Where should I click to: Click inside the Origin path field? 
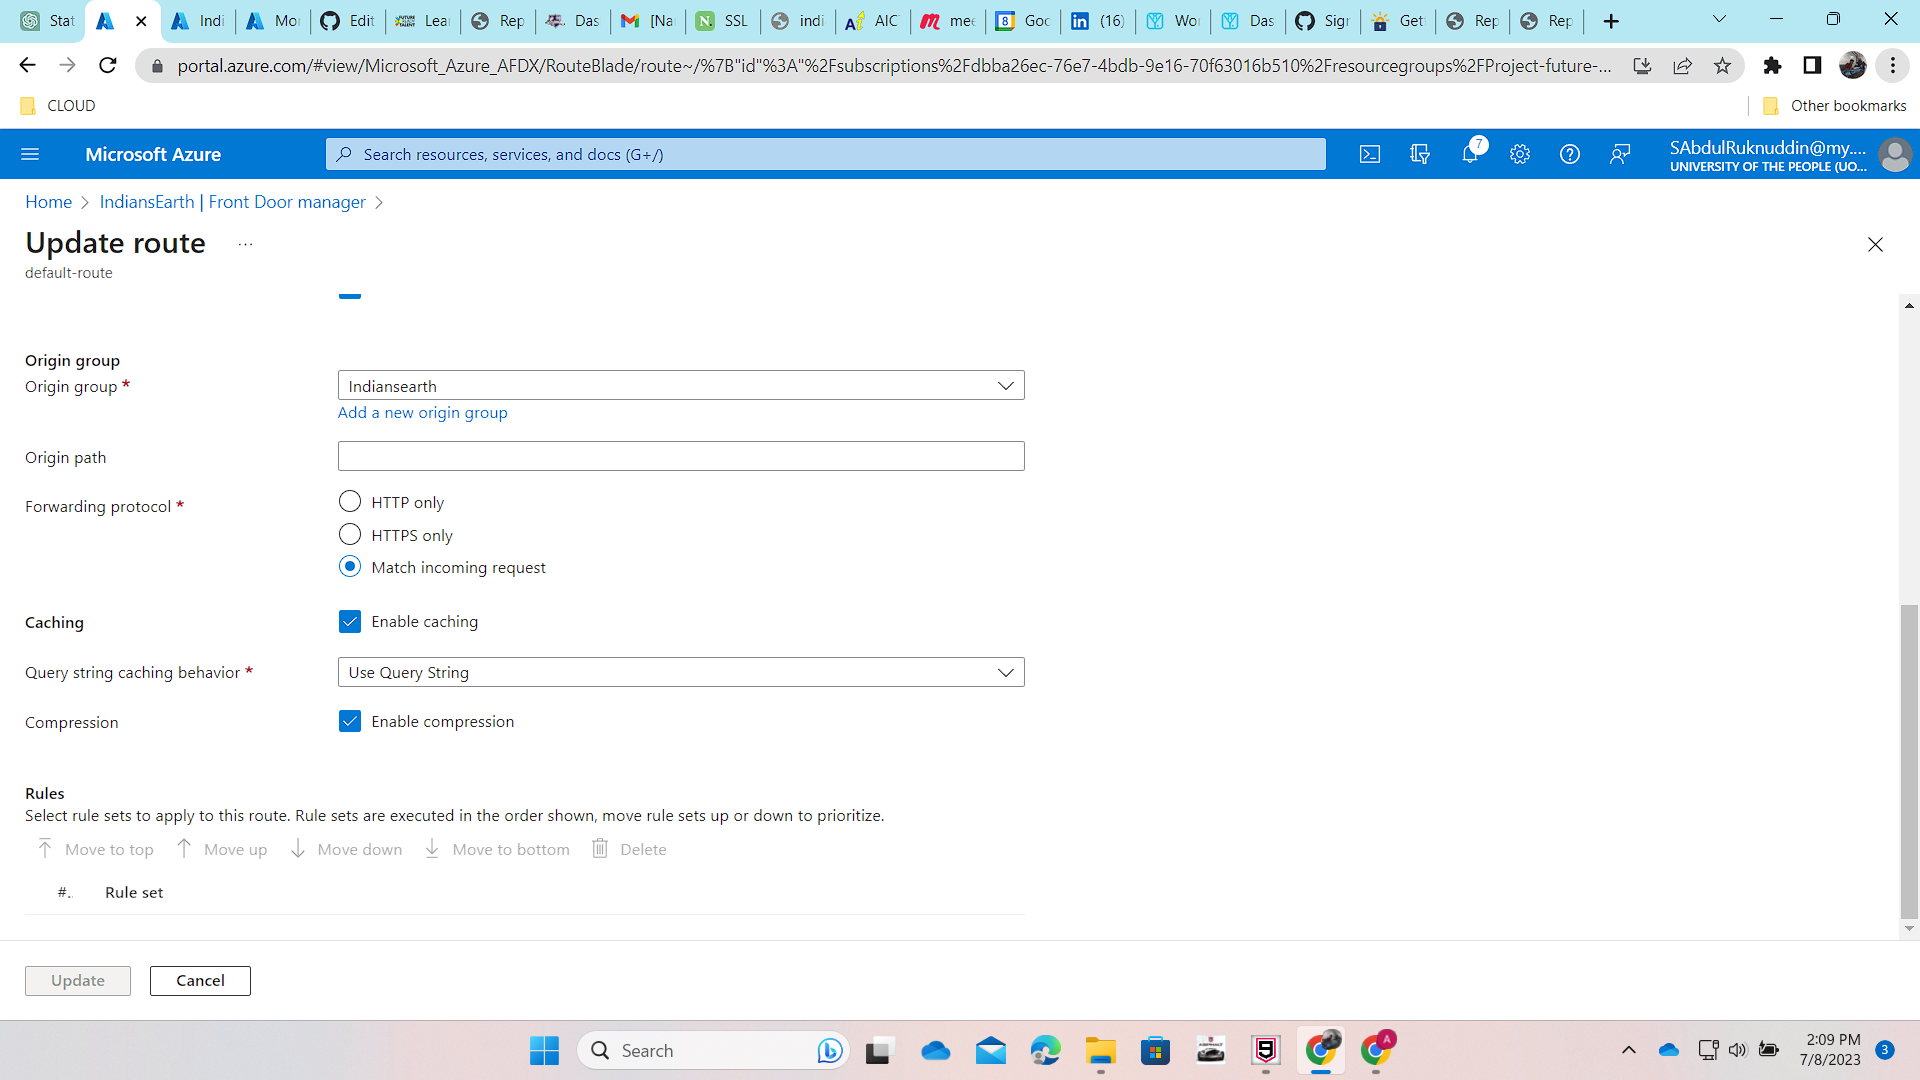click(681, 456)
